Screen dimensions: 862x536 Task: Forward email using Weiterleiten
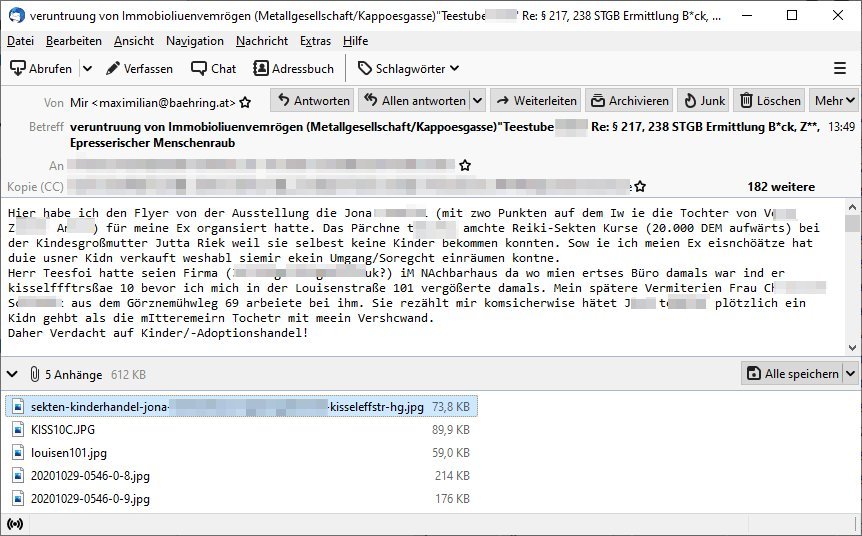535,101
